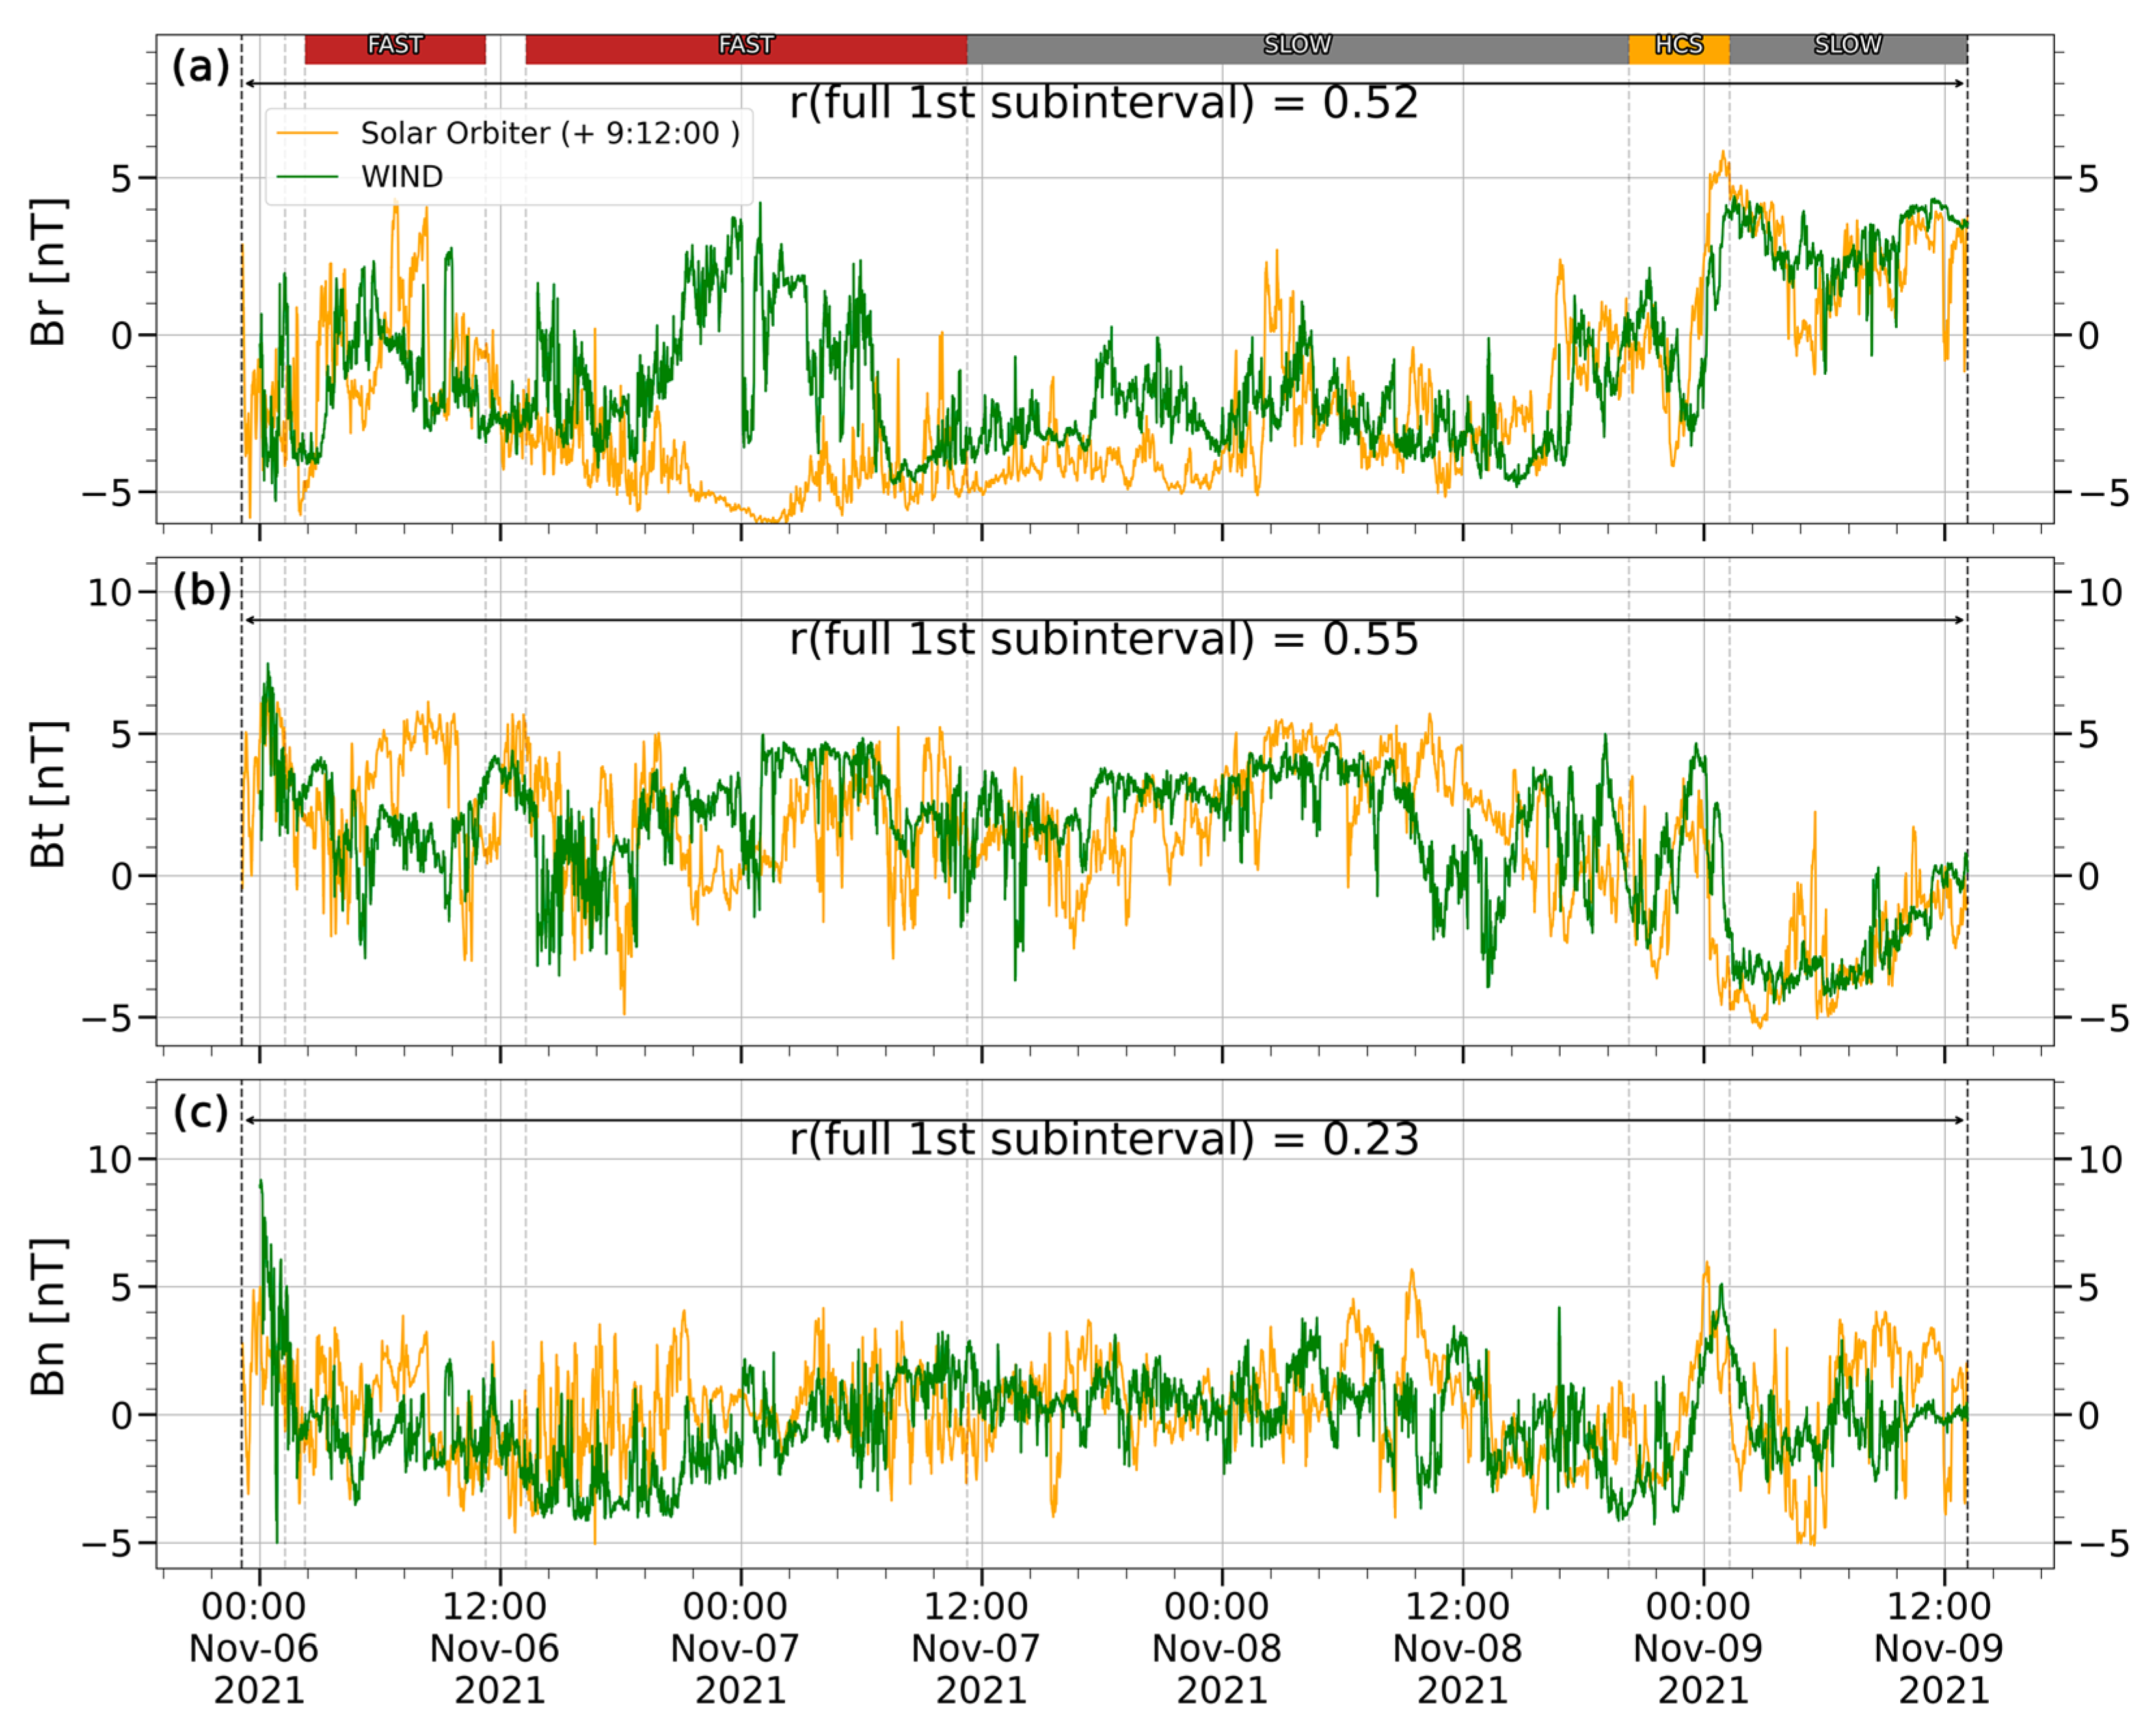Click the Bn [nT] axis label
2156x1725 pixels.
[x=48, y=1317]
